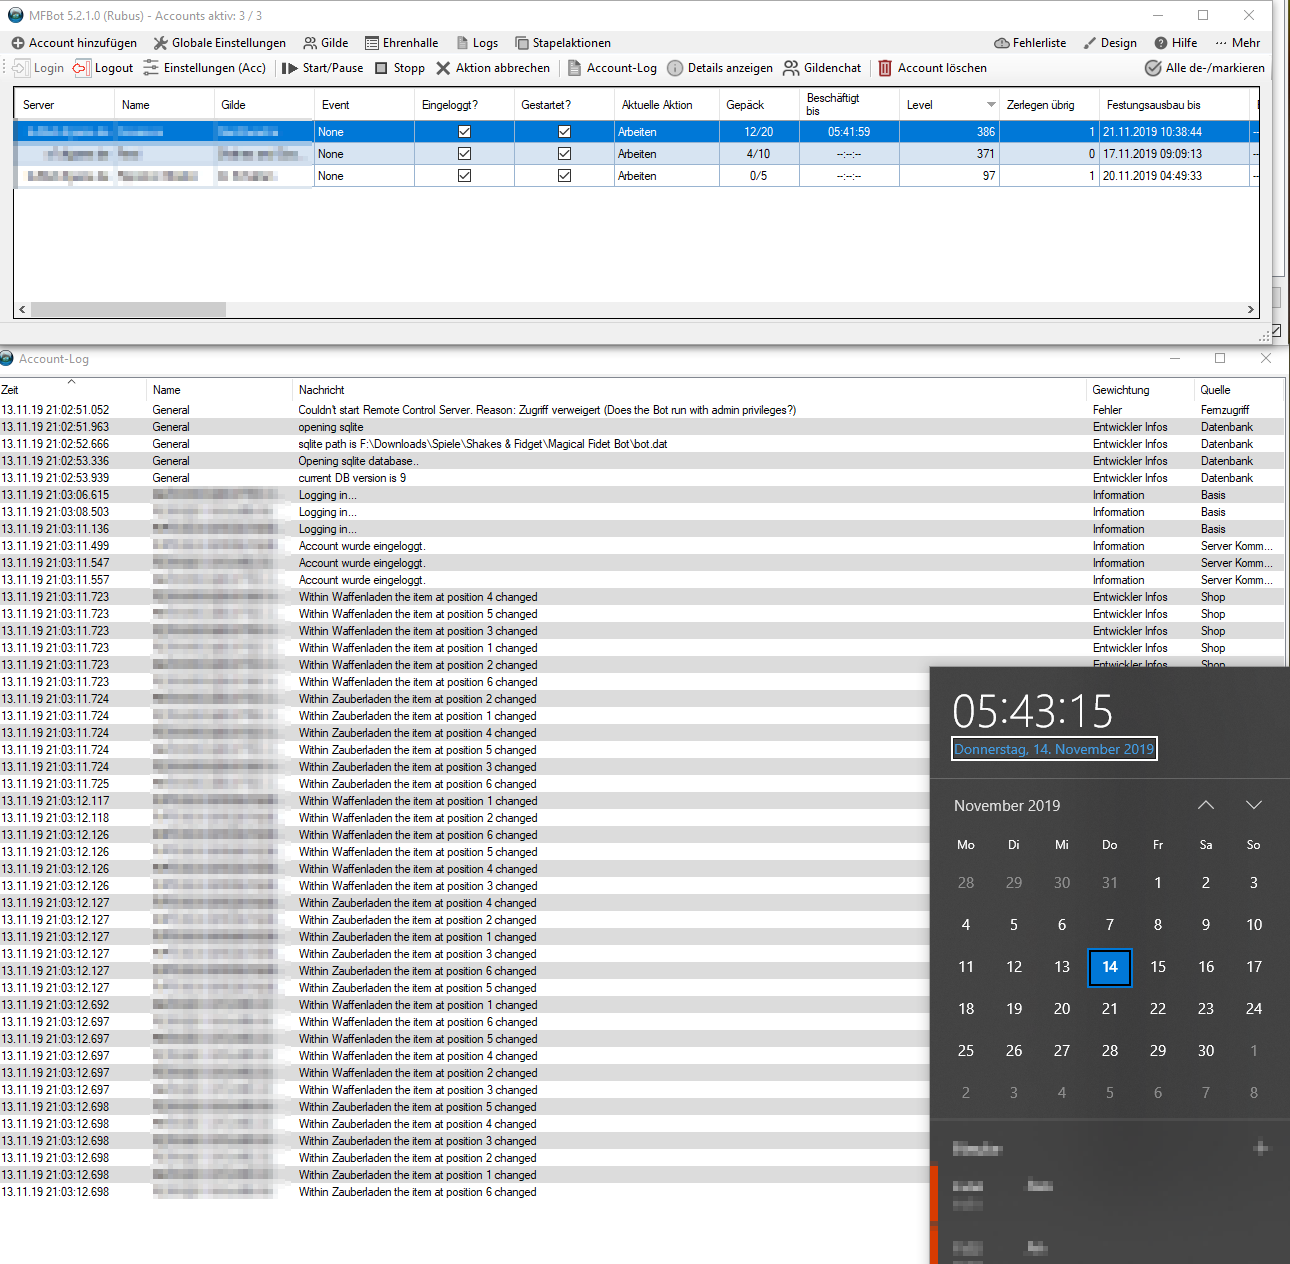1290x1264 pixels.
Task: Select calendar day 14
Action: click(x=1110, y=967)
